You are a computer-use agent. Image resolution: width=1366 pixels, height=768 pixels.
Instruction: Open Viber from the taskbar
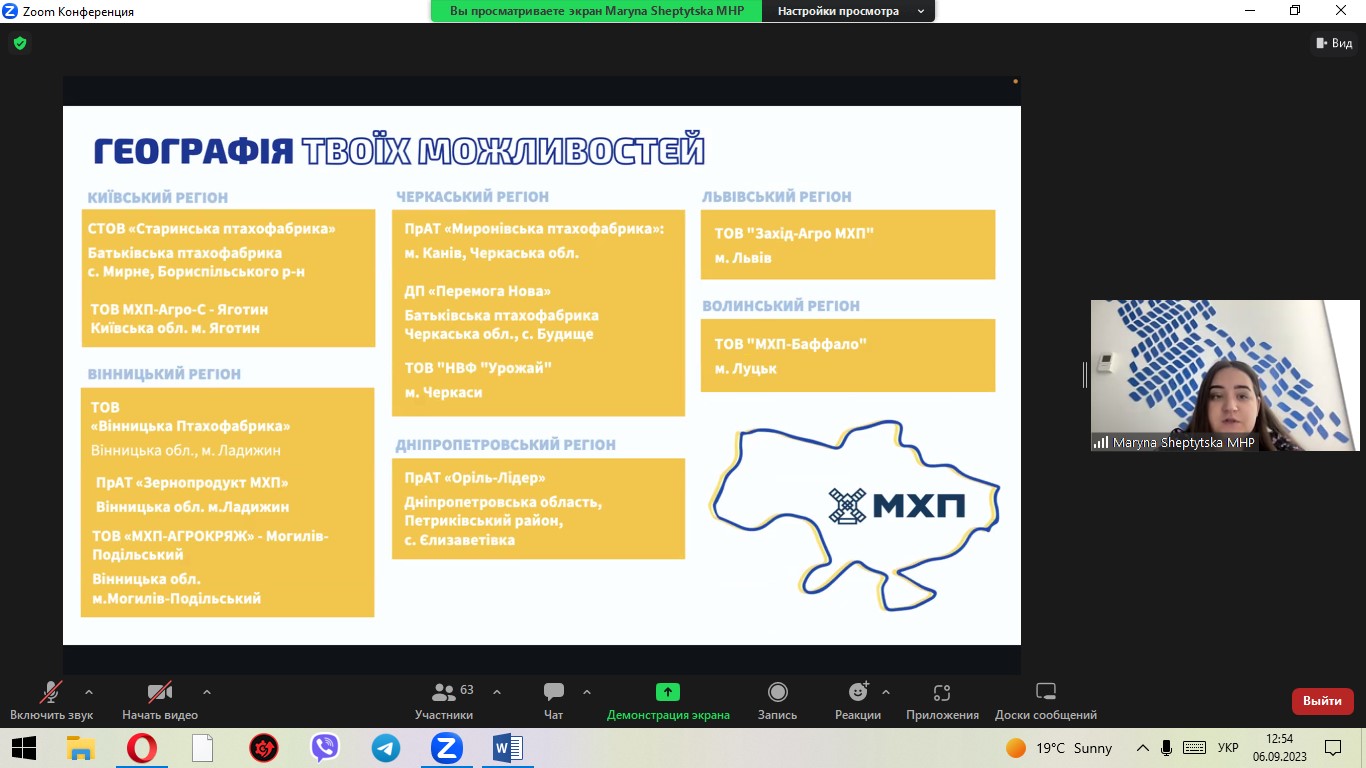pyautogui.click(x=325, y=748)
